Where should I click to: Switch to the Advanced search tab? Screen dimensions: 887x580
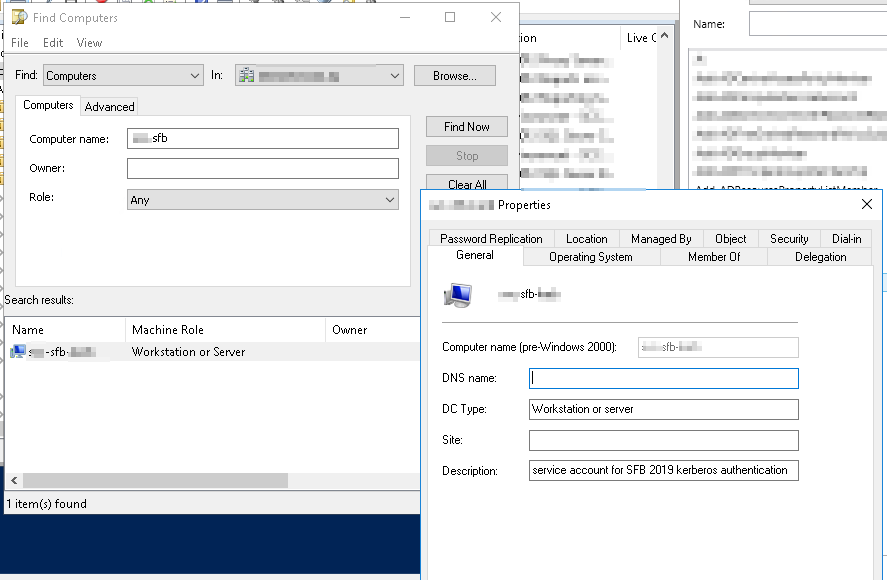click(109, 107)
